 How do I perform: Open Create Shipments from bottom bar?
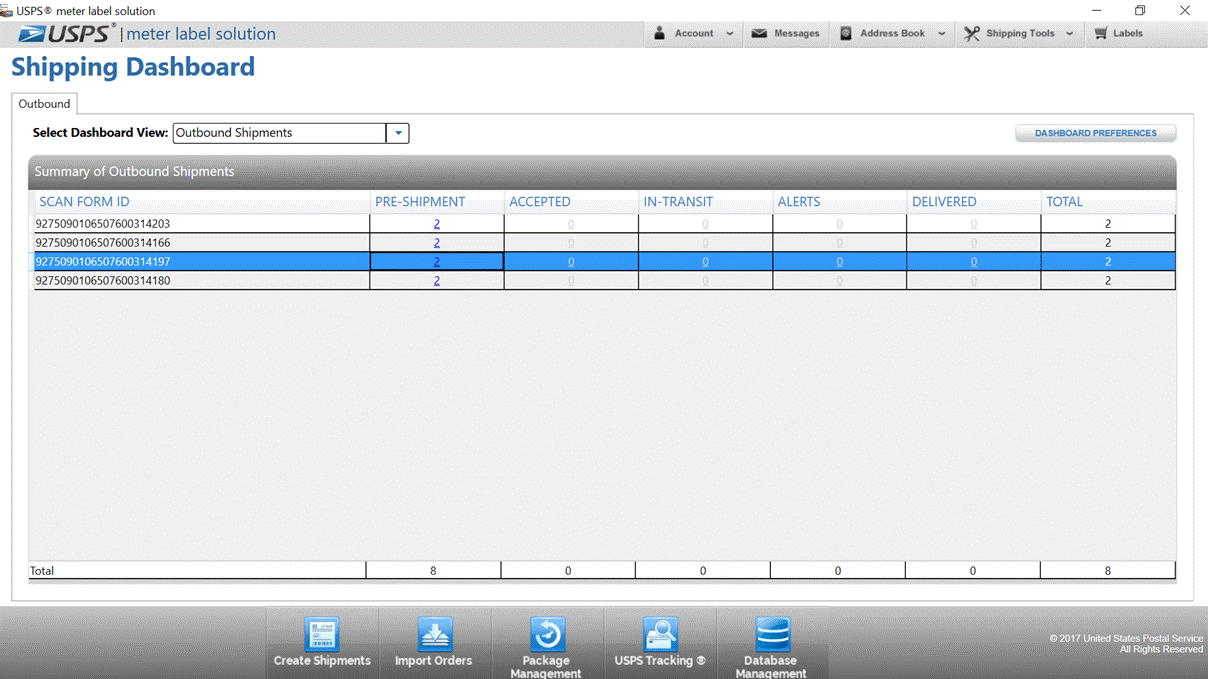point(322,643)
